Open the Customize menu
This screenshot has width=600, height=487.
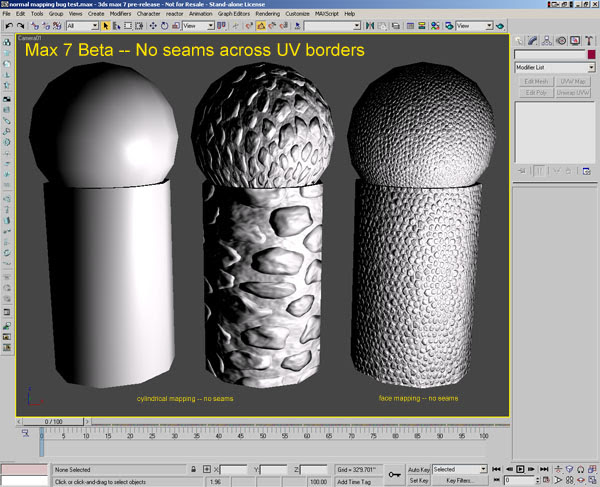(297, 13)
